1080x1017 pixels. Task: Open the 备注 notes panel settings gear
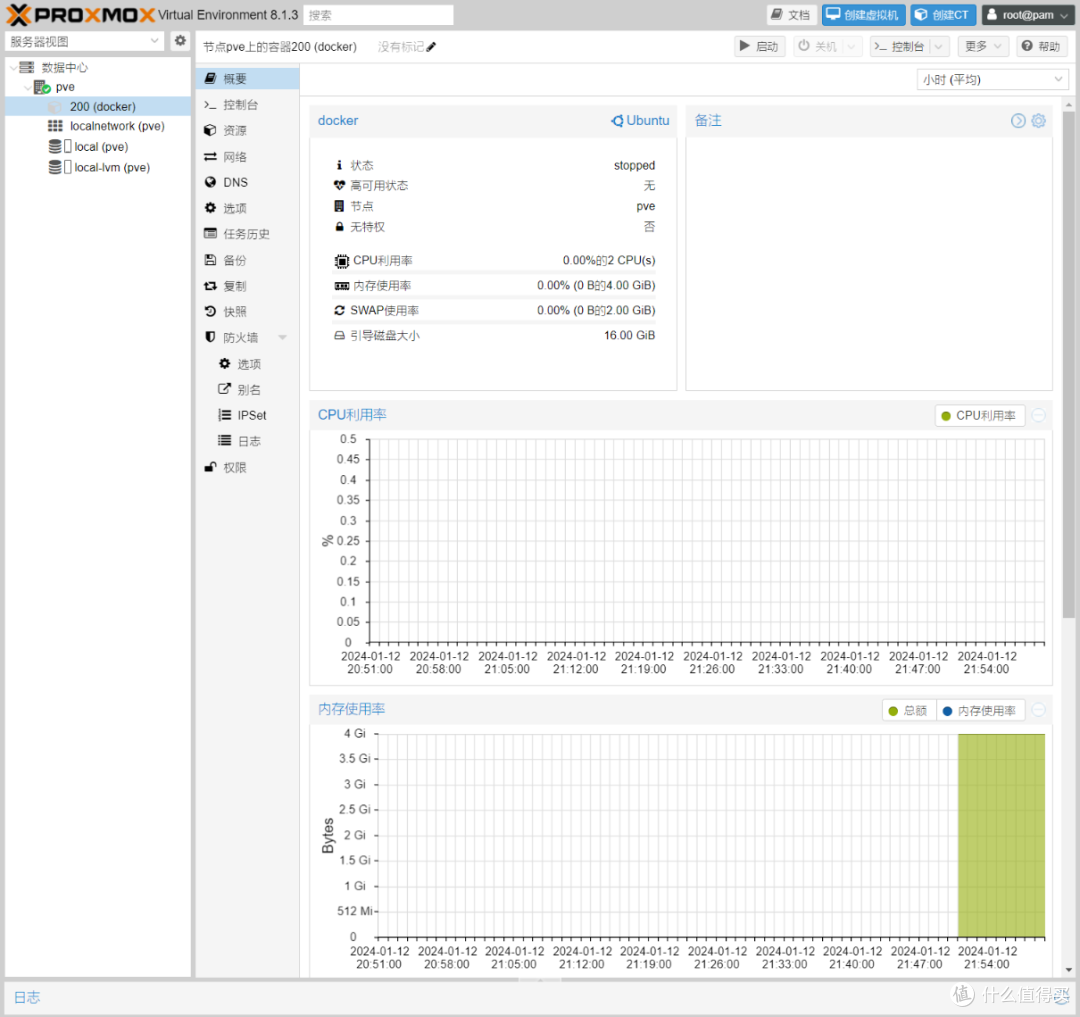pos(1038,120)
